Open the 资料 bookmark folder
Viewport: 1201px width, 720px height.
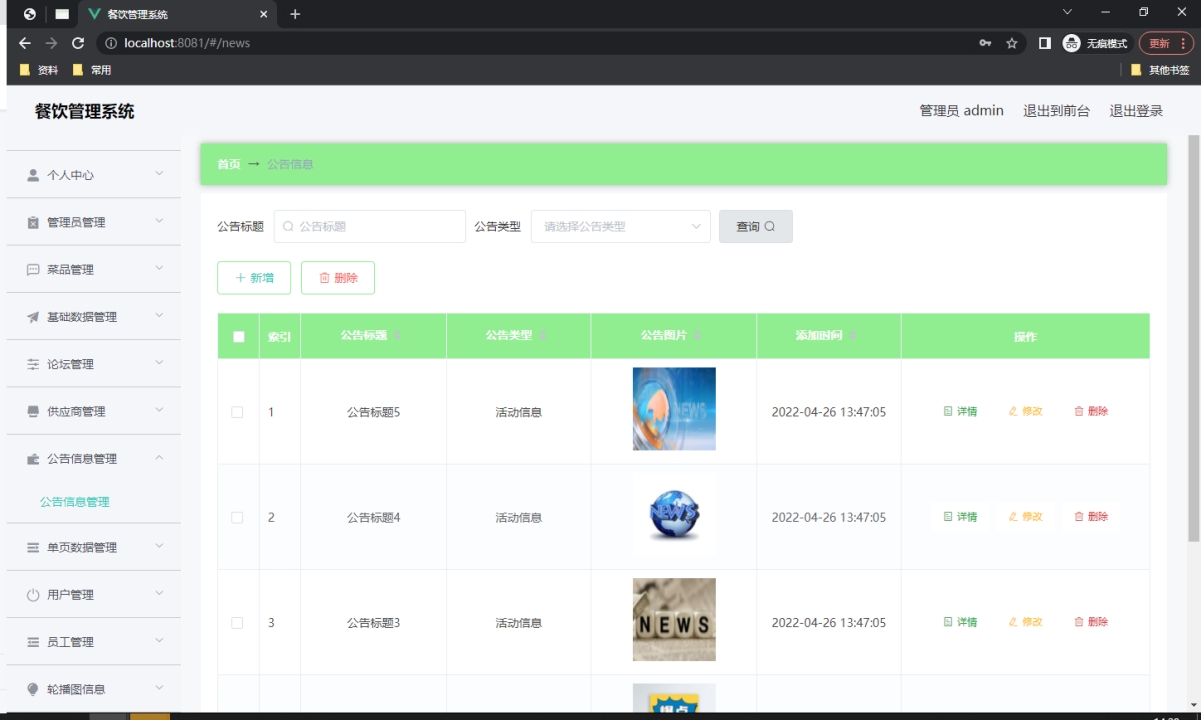tap(39, 70)
